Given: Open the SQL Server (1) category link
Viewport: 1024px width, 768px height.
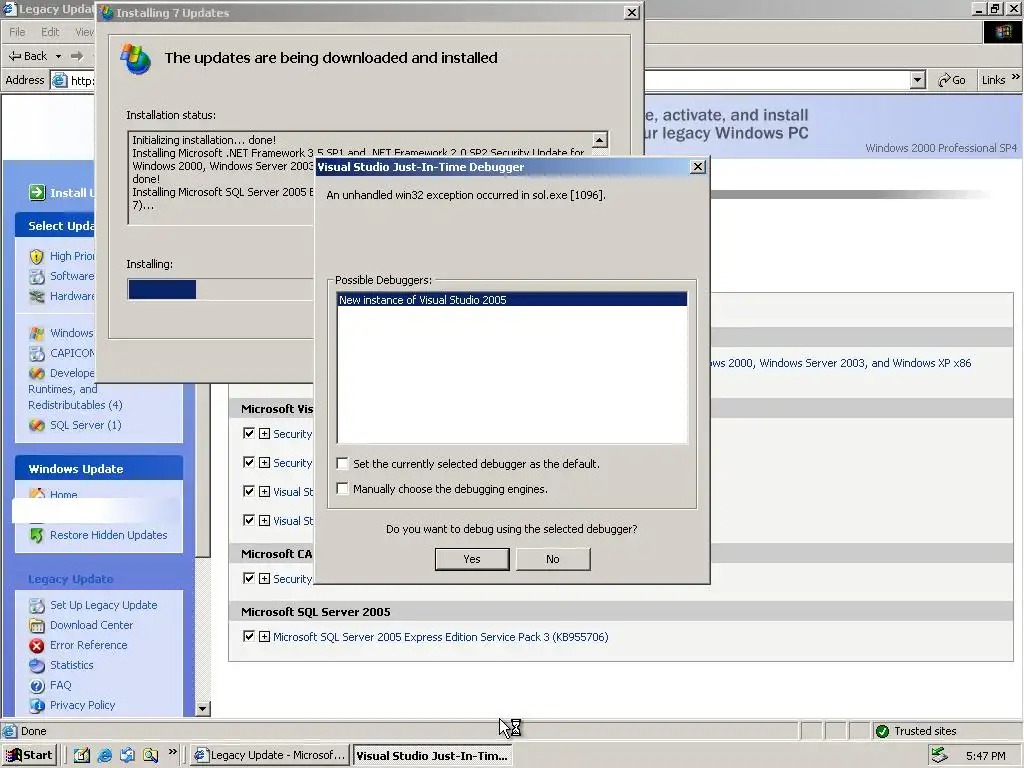Looking at the screenshot, I should 86,425.
